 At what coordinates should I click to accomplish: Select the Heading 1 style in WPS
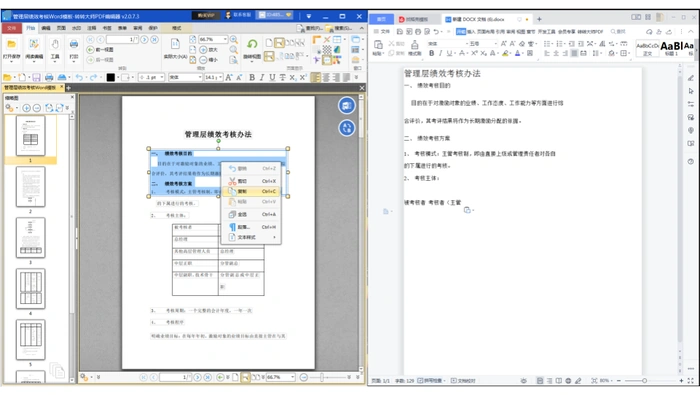point(671,47)
